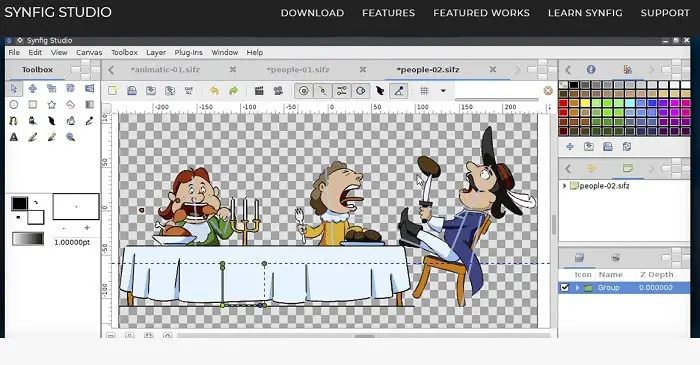Select the Rectangle tool

point(33,104)
